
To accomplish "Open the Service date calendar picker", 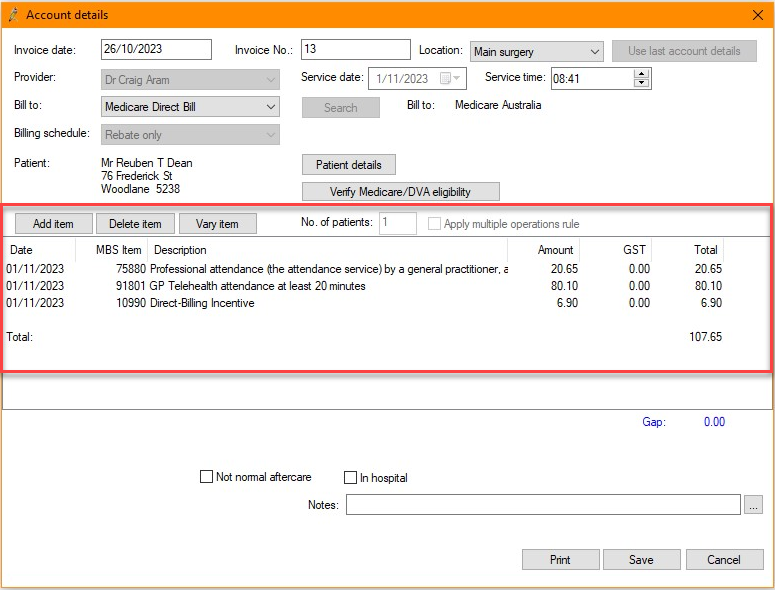I will 450,79.
